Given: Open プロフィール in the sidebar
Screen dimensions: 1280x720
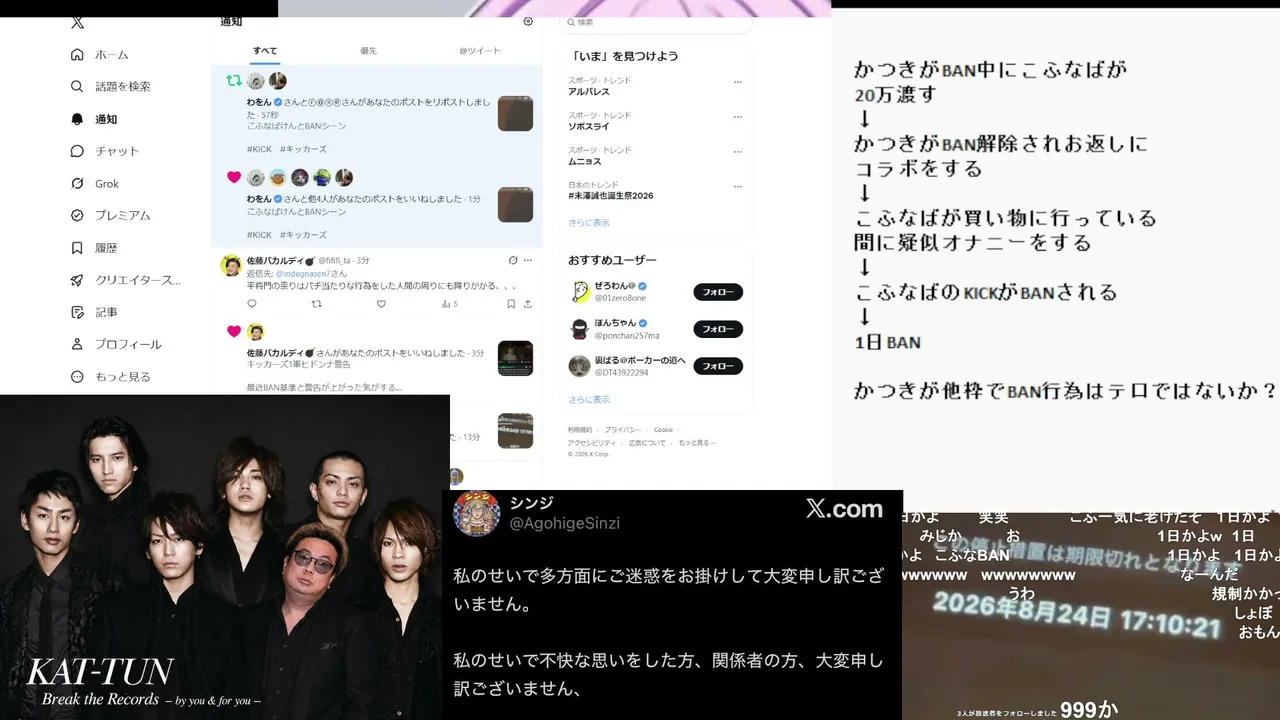Looking at the screenshot, I should 116,344.
